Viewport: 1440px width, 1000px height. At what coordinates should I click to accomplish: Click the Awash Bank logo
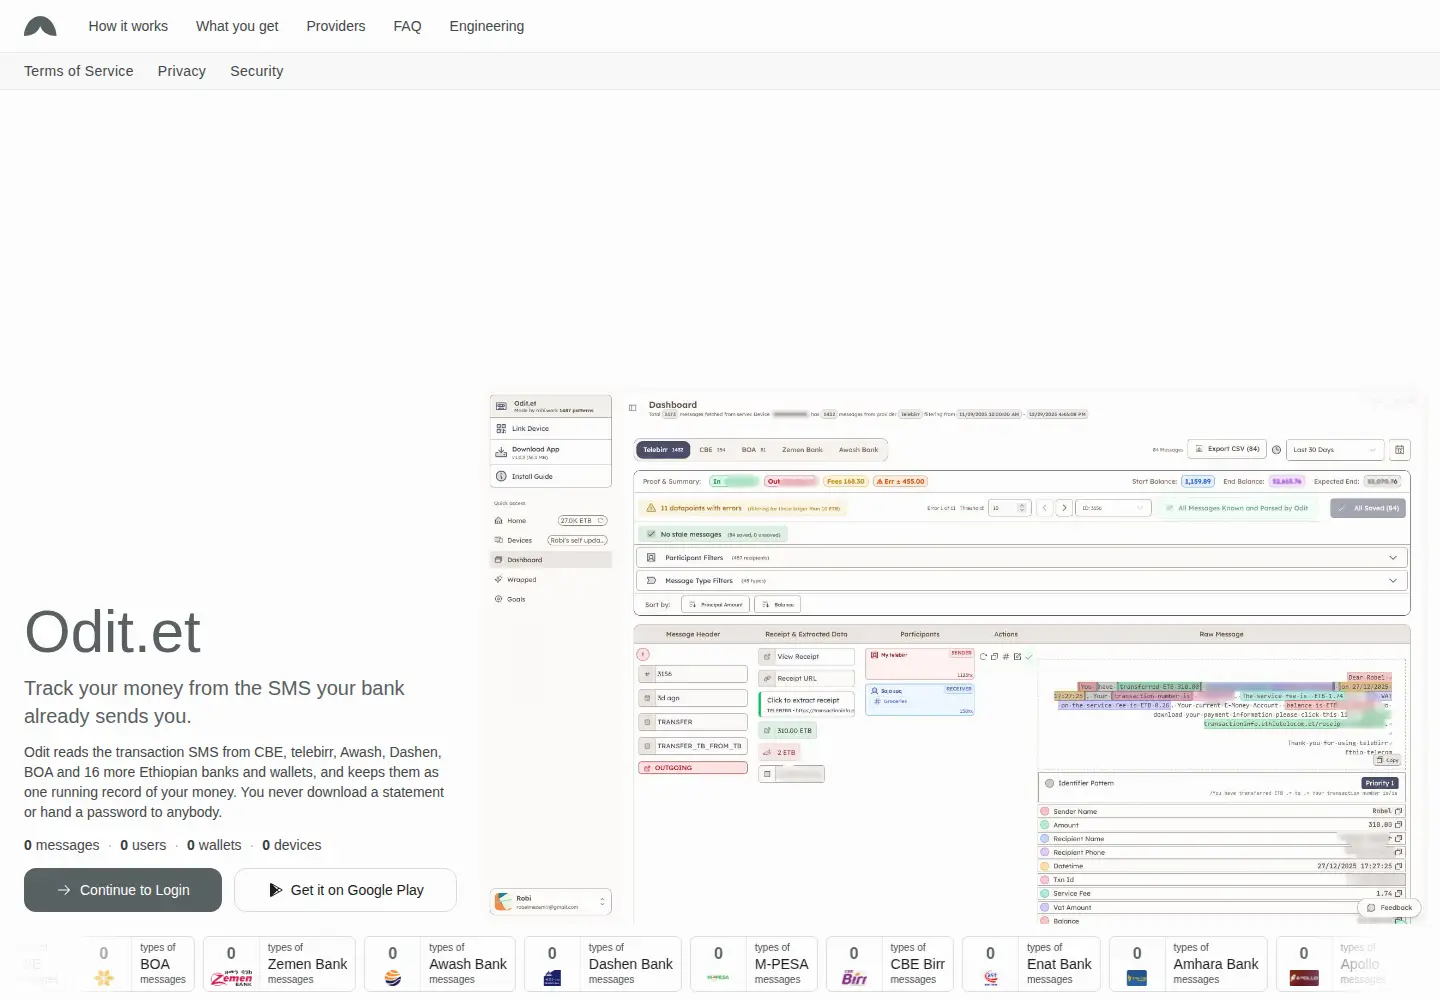pyautogui.click(x=393, y=978)
